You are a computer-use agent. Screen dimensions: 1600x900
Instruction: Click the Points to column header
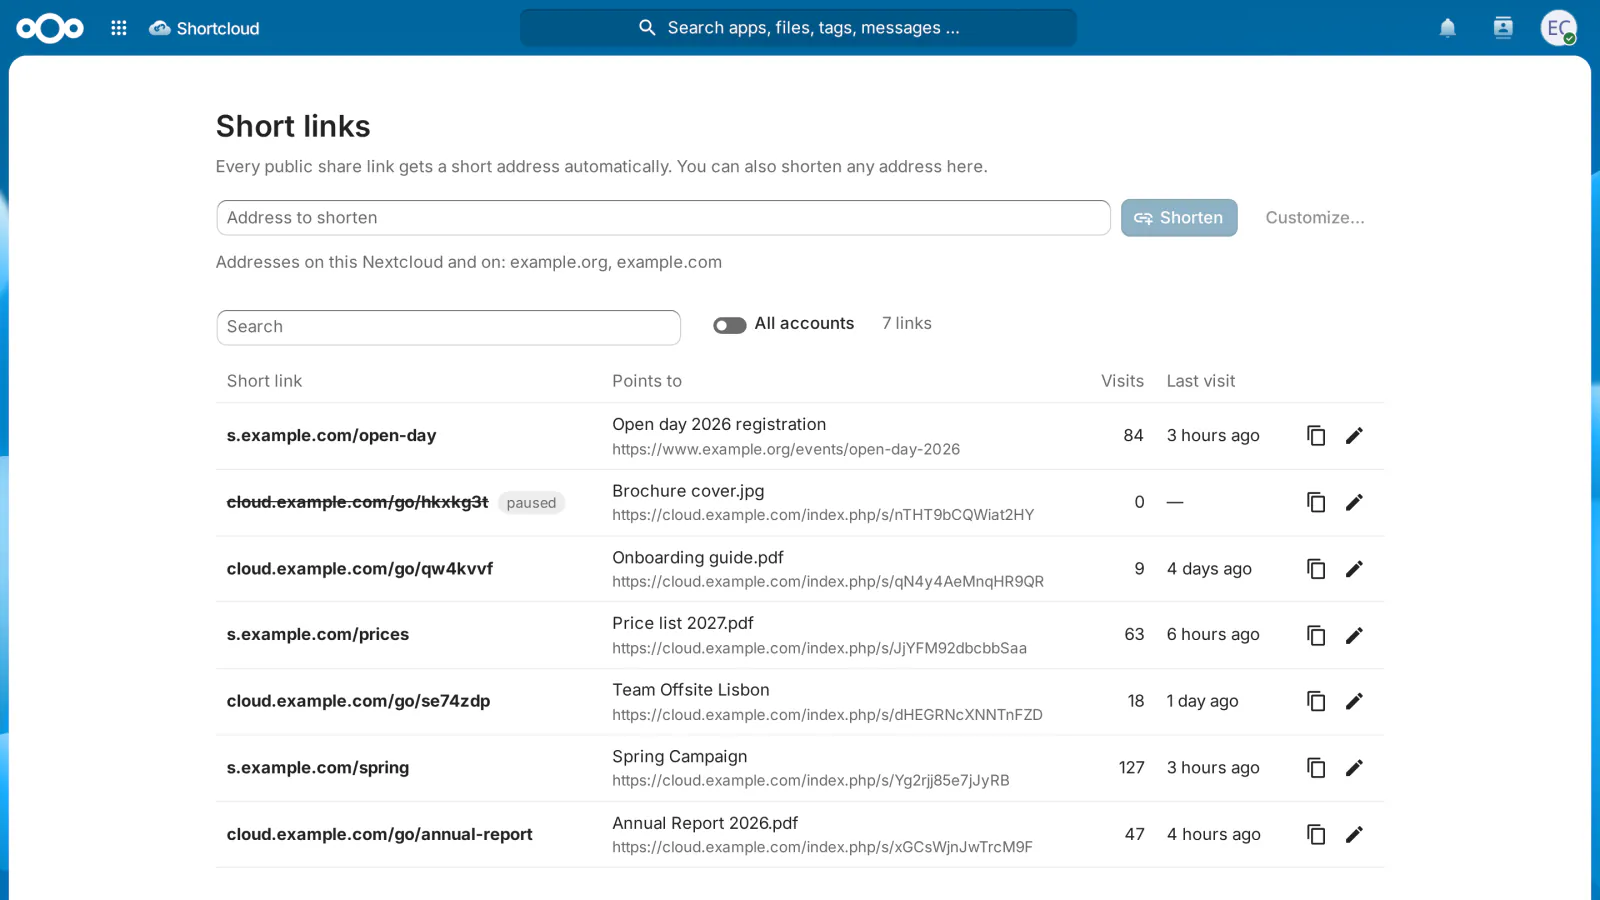(647, 381)
